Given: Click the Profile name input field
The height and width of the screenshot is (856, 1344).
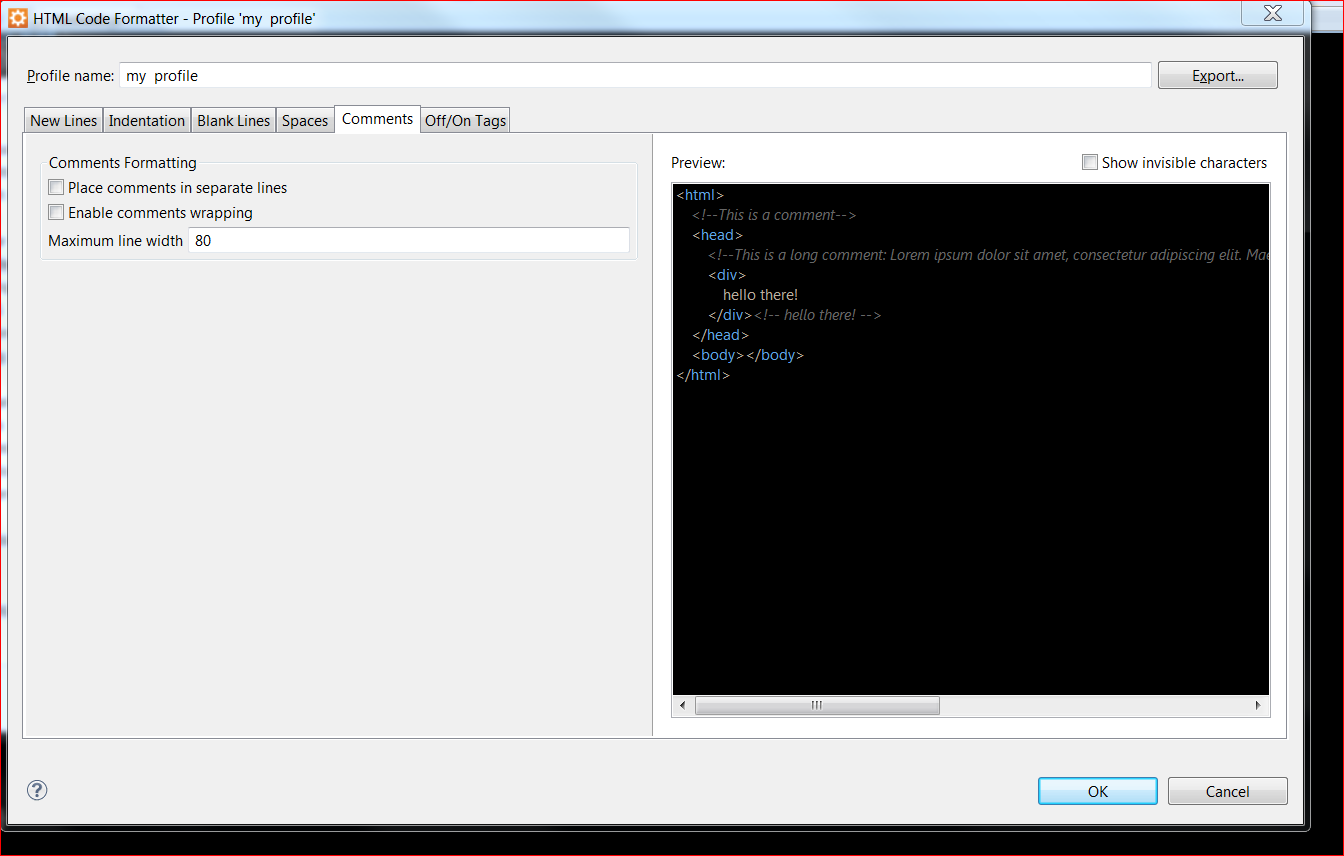Looking at the screenshot, I should [x=636, y=75].
